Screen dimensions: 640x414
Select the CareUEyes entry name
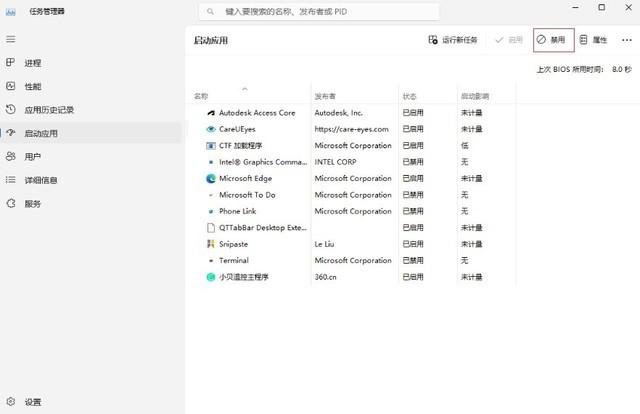(237, 129)
